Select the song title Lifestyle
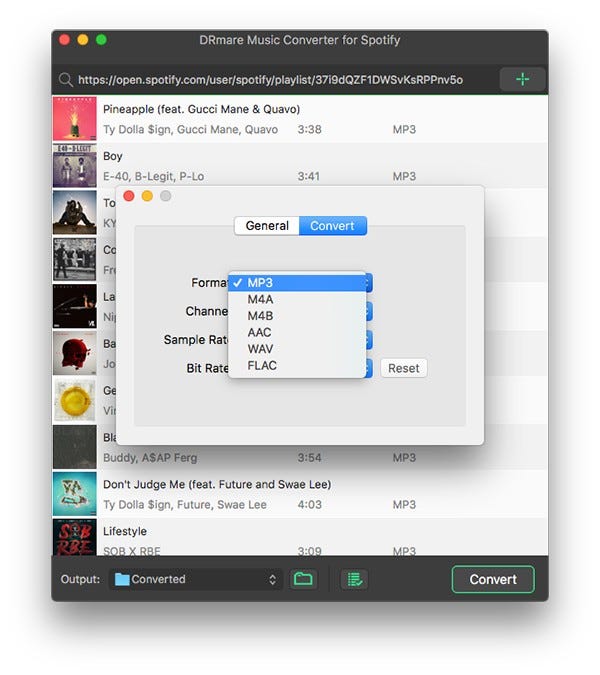The height and width of the screenshot is (675, 600). [x=125, y=531]
